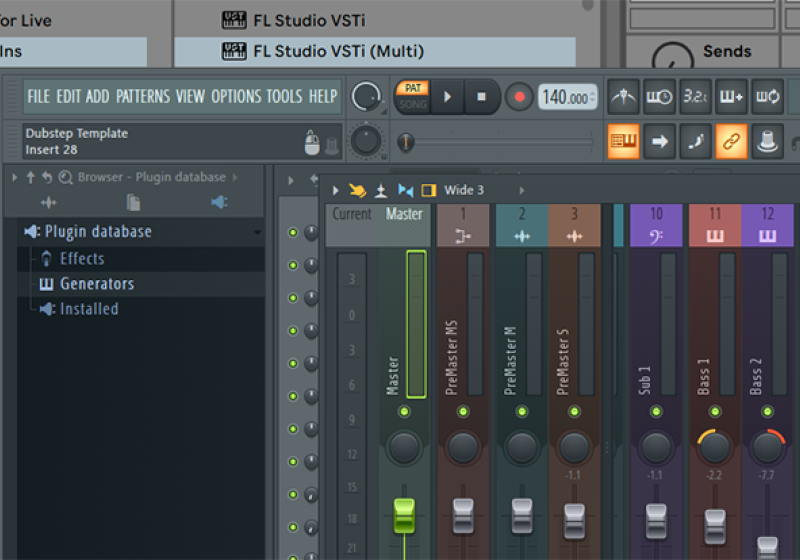
Task: Click the typing keyboard to piano icon
Action: coord(624,141)
